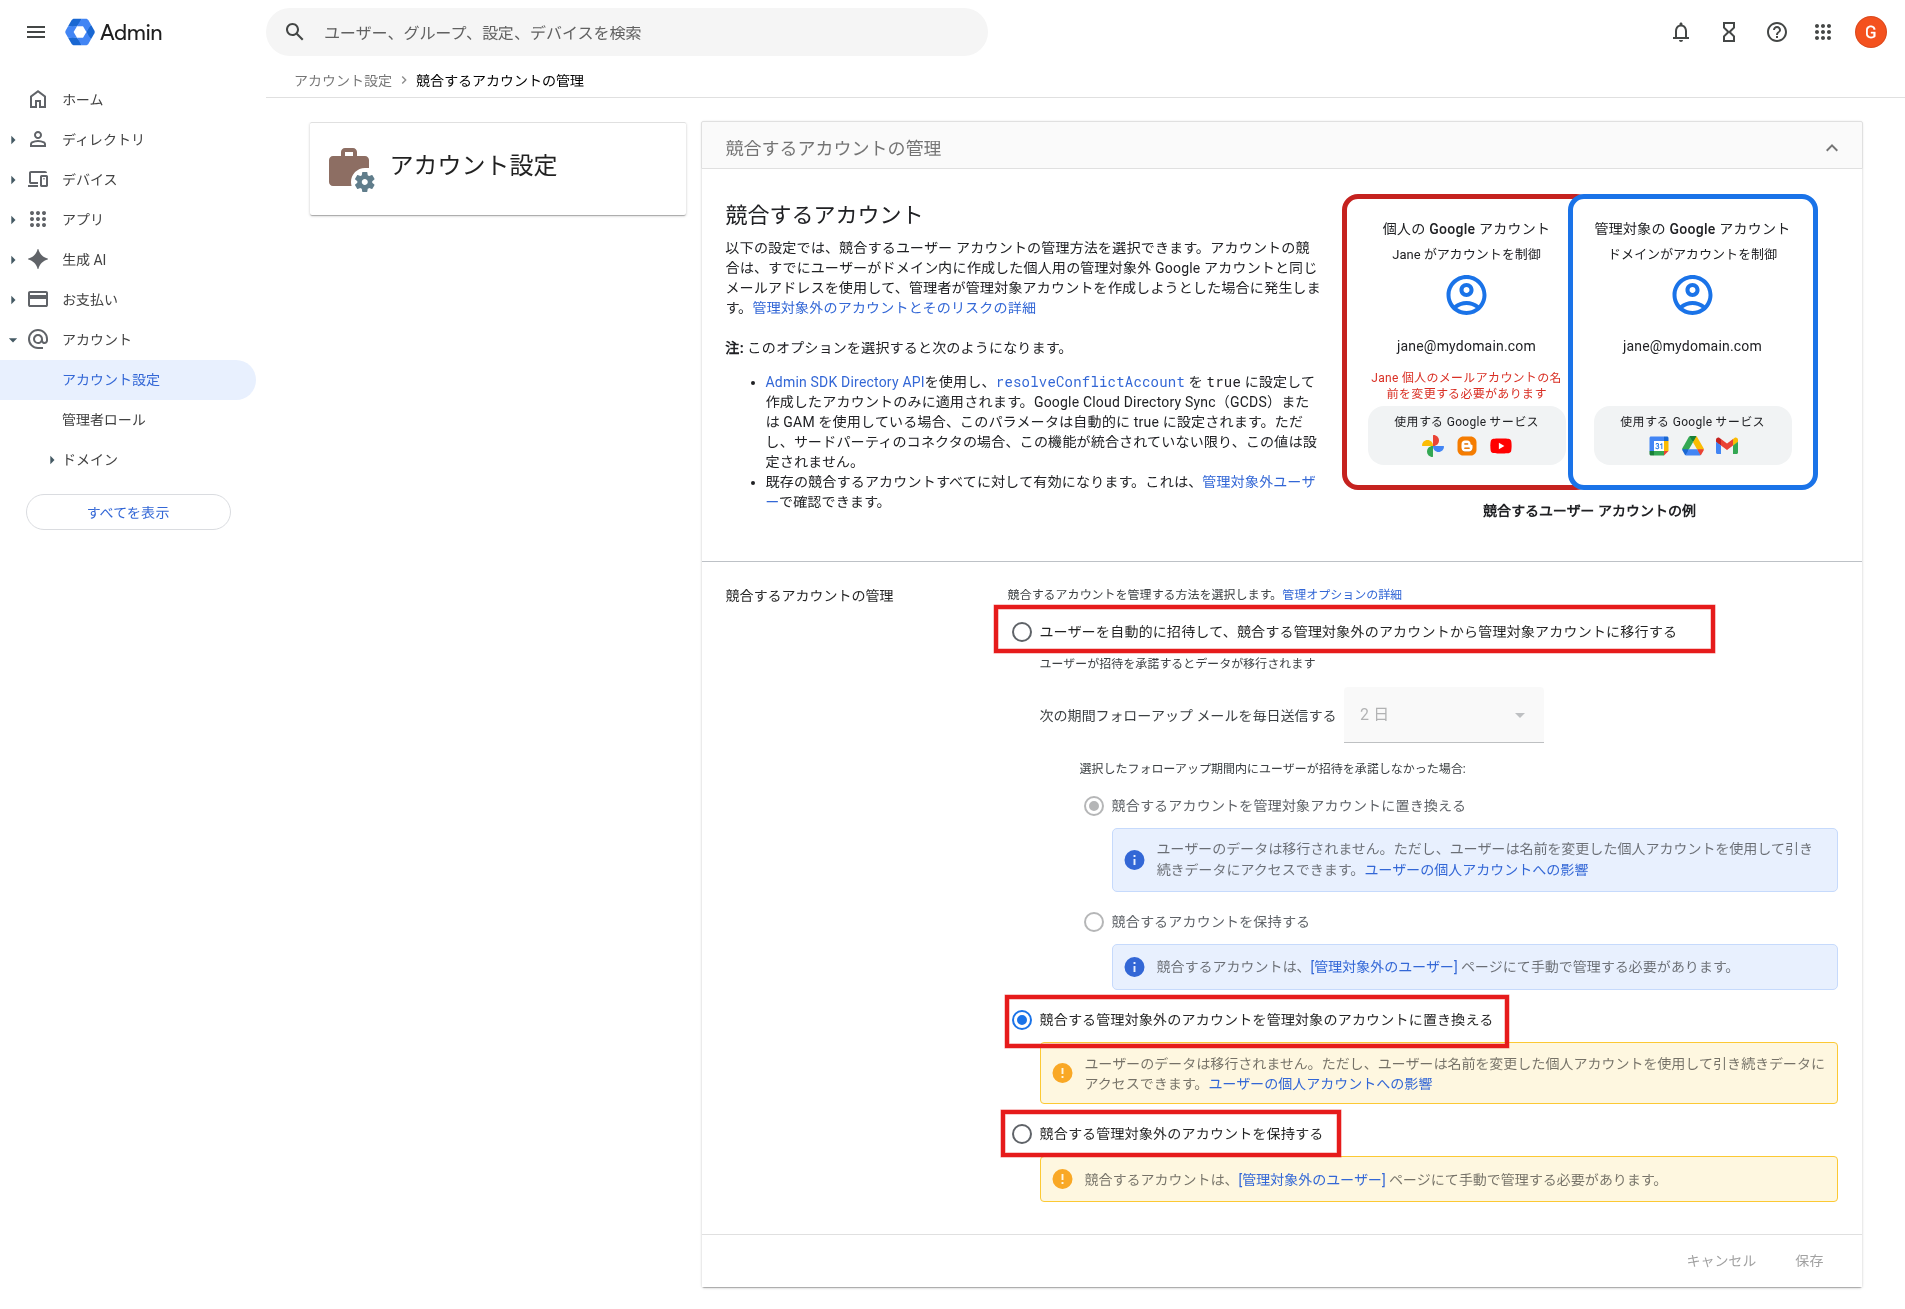This screenshot has width=1905, height=1309.
Task: Focus the ユーザー、グループ、設定、デバイスを検索 search field
Action: [627, 32]
